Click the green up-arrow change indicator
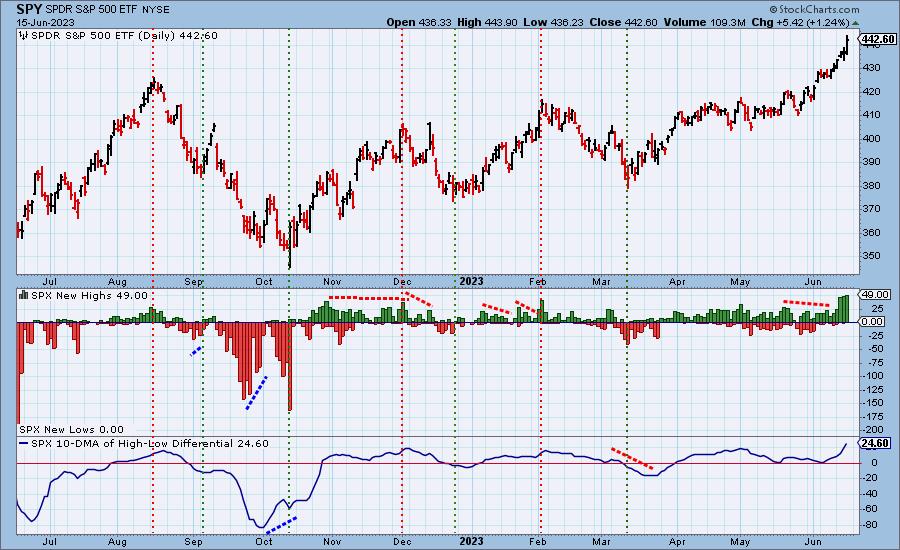This screenshot has width=900, height=550. (x=855, y=23)
